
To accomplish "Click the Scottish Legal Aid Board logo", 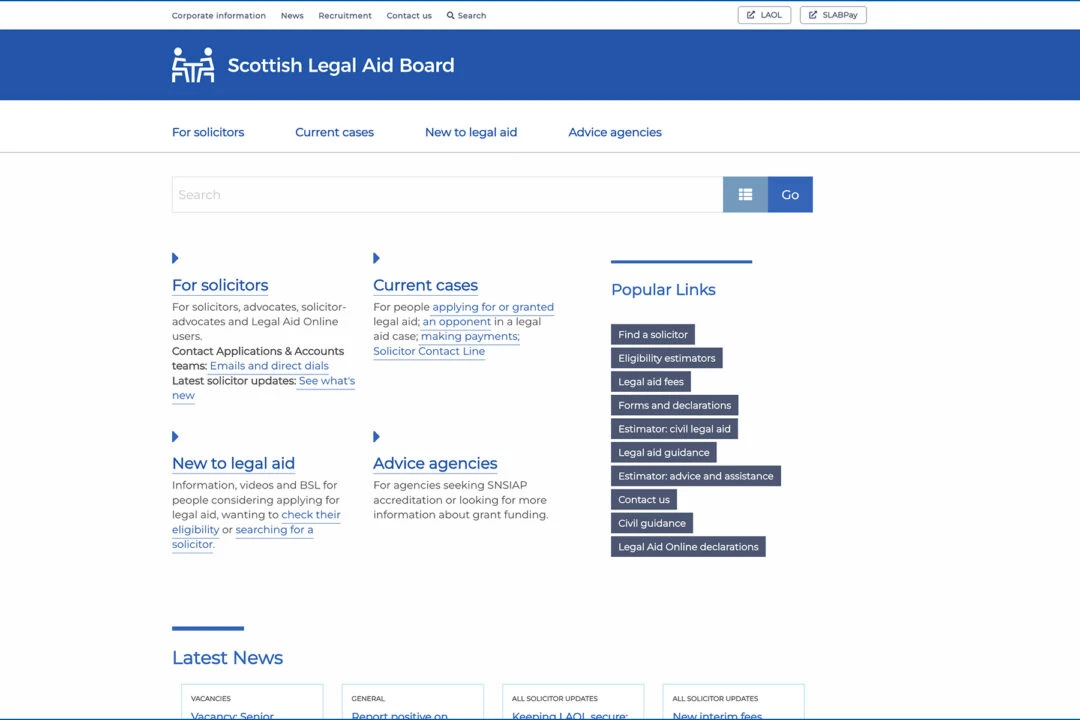I will pos(312,64).
